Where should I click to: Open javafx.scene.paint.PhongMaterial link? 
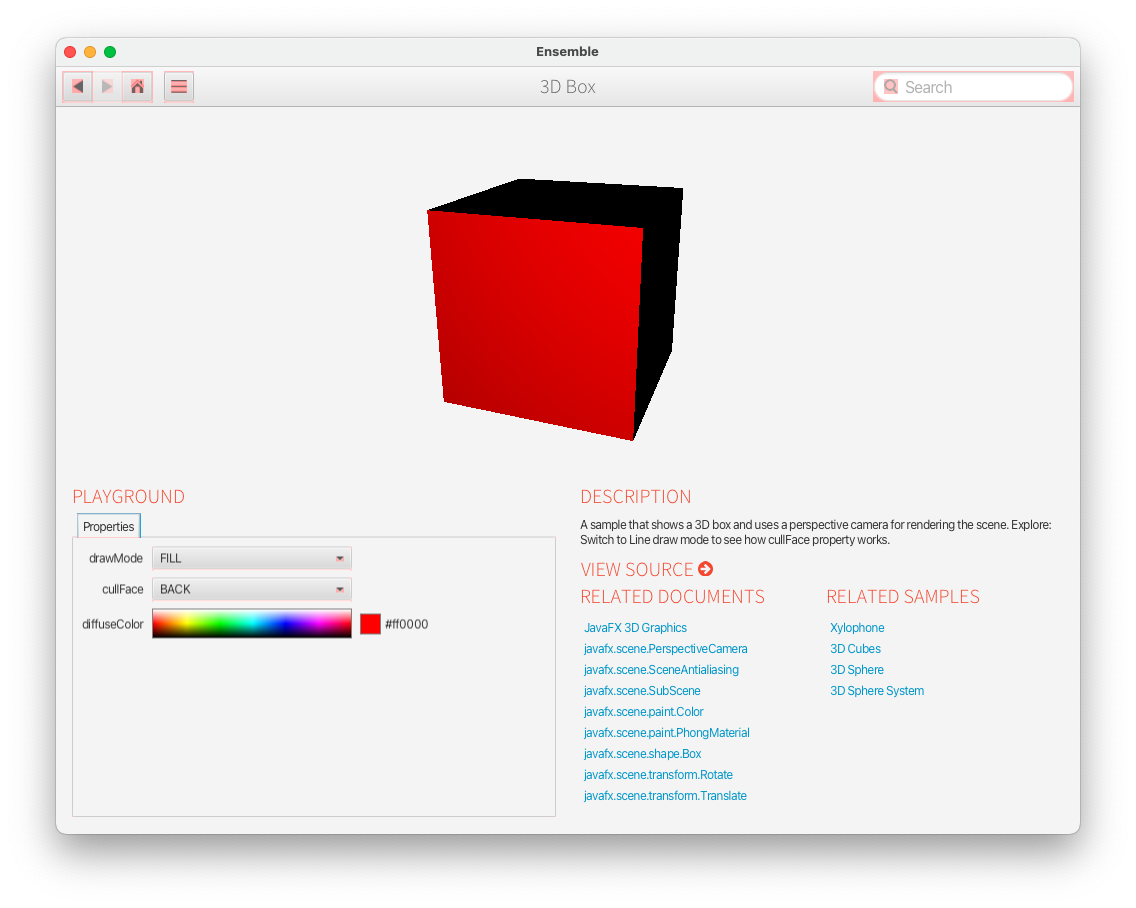pos(666,733)
